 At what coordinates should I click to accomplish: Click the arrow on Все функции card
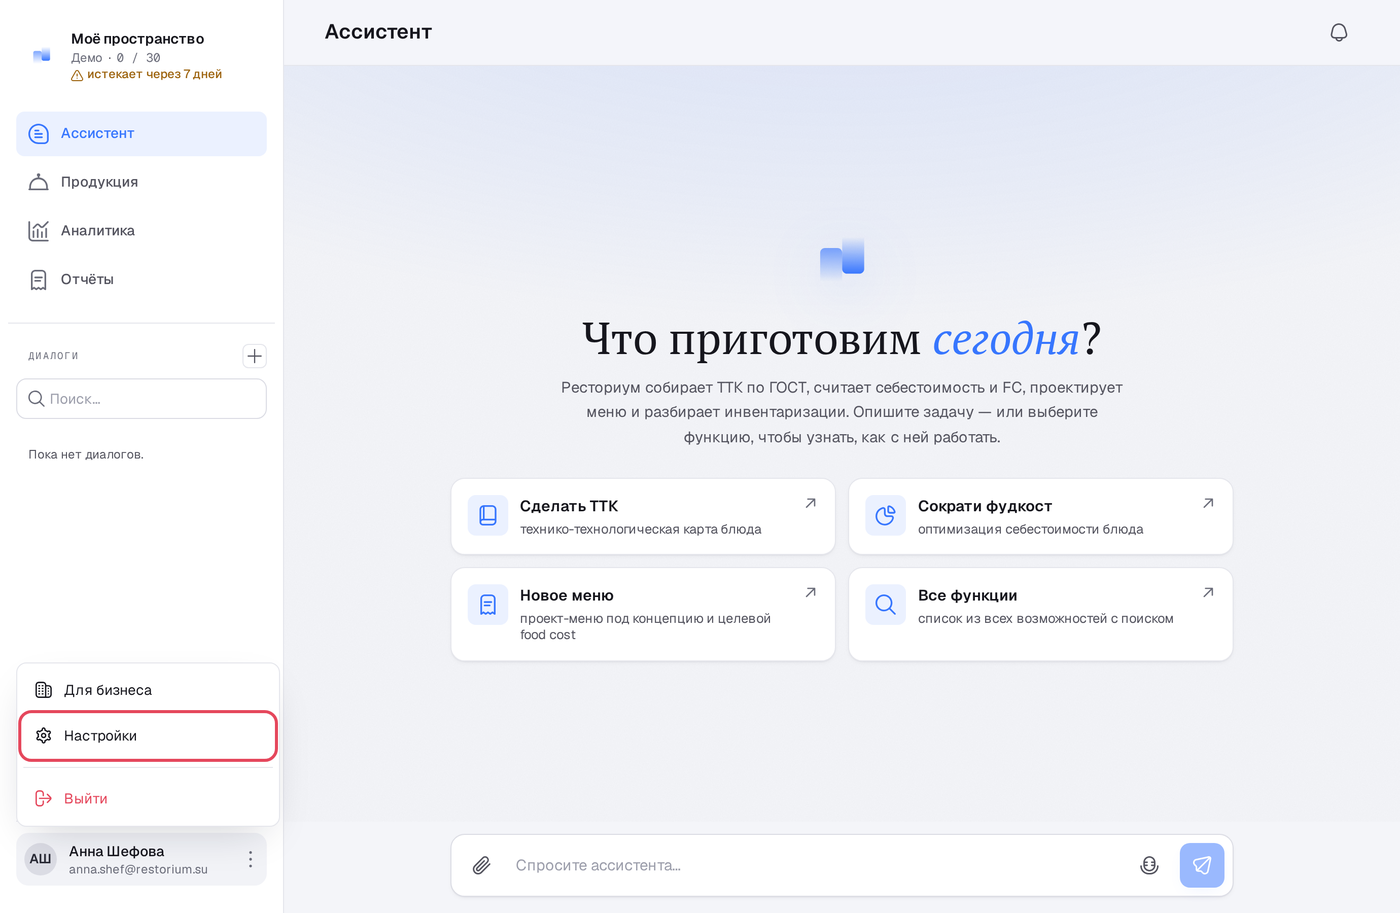point(1208,592)
